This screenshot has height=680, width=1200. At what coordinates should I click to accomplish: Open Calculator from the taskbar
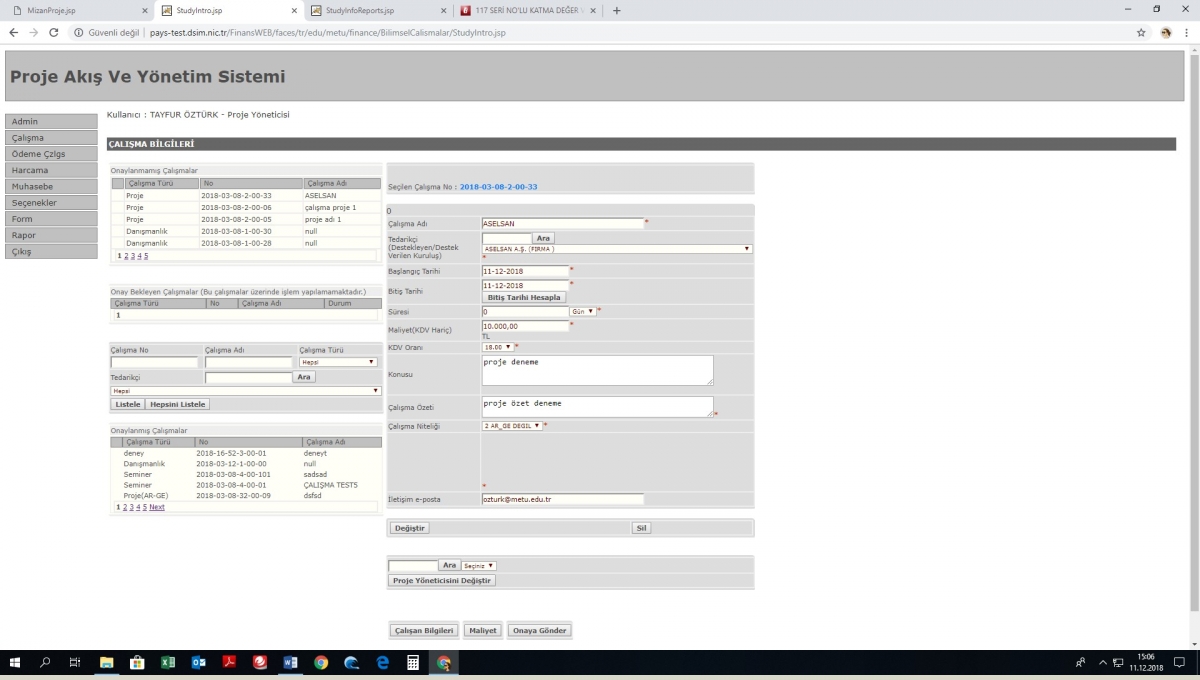click(x=412, y=663)
